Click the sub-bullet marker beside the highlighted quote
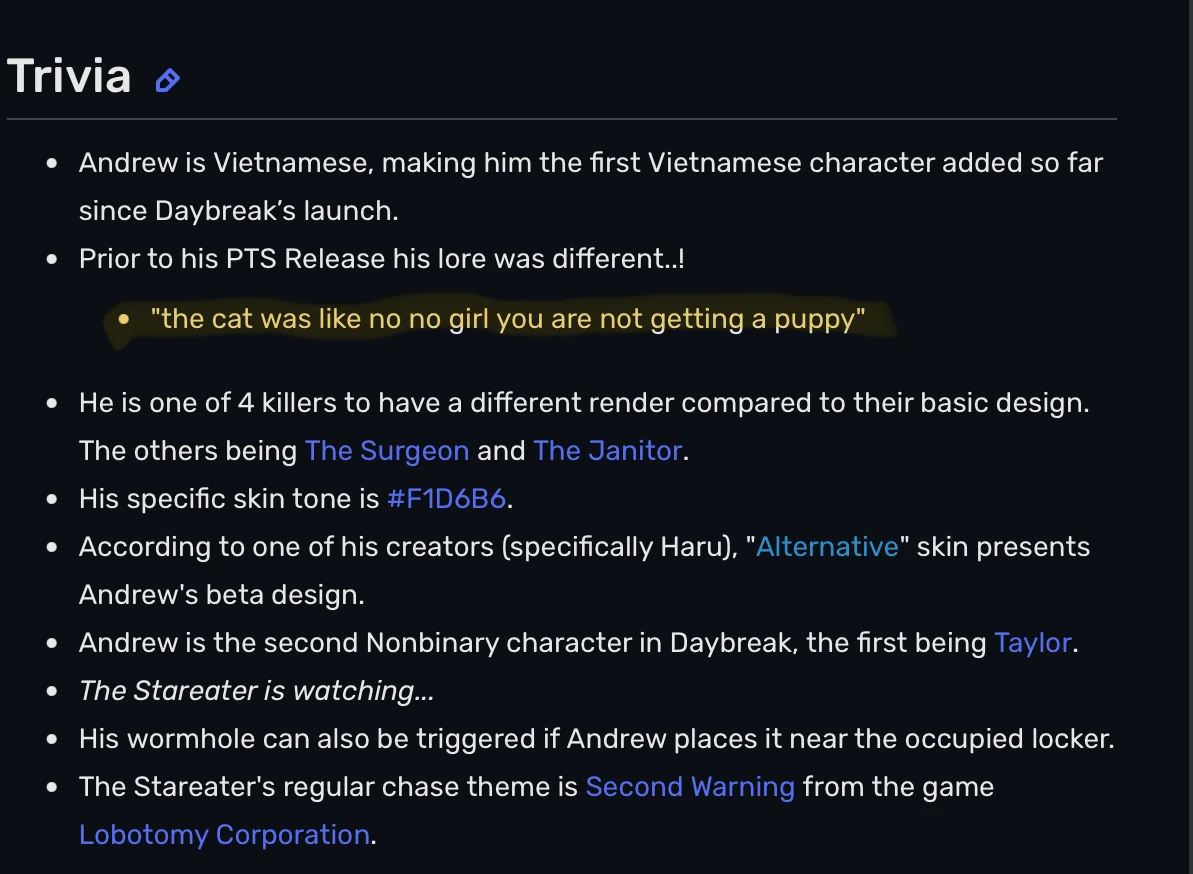 coord(124,318)
